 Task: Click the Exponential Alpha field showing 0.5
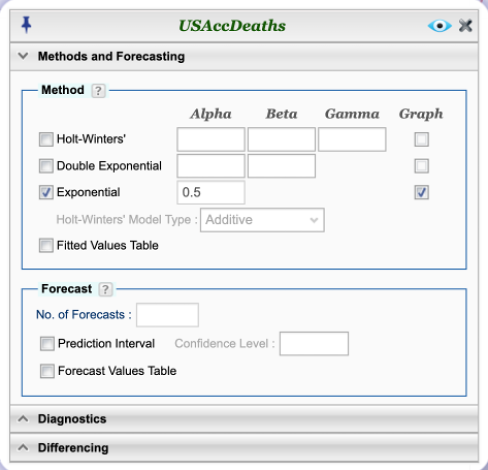[x=211, y=192]
